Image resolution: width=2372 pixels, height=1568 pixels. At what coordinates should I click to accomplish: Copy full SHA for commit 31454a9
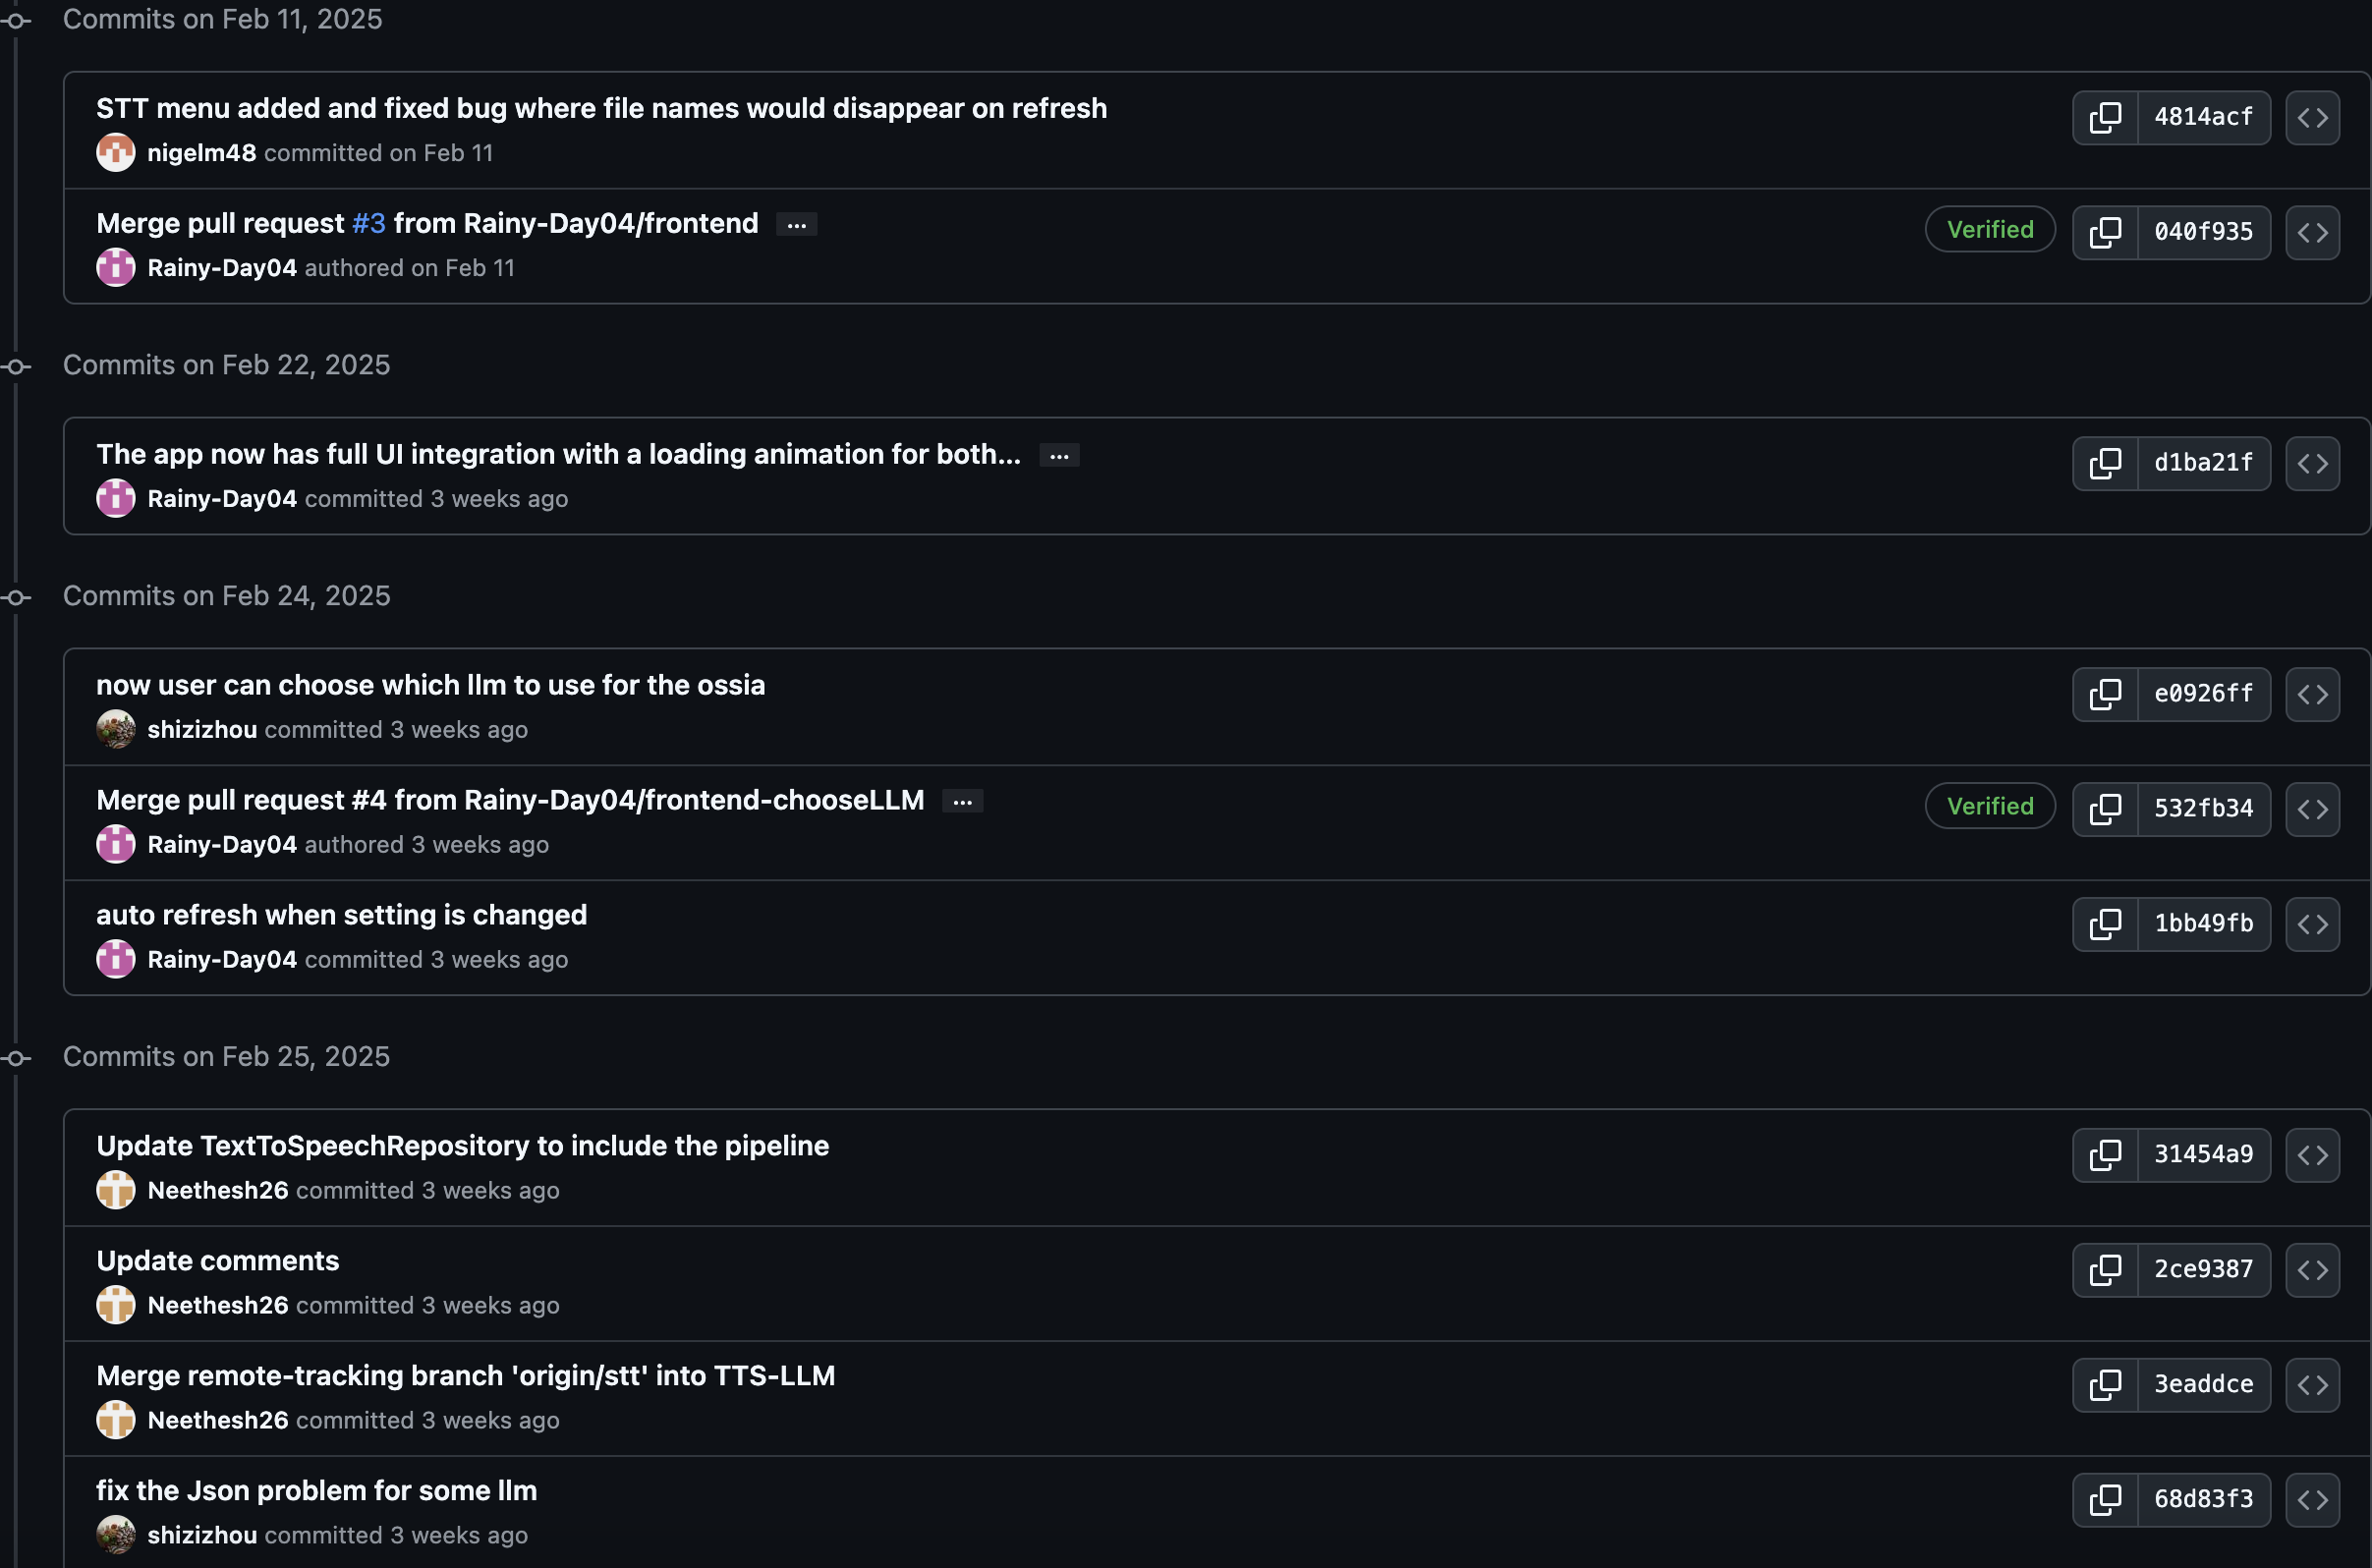tap(2105, 1155)
